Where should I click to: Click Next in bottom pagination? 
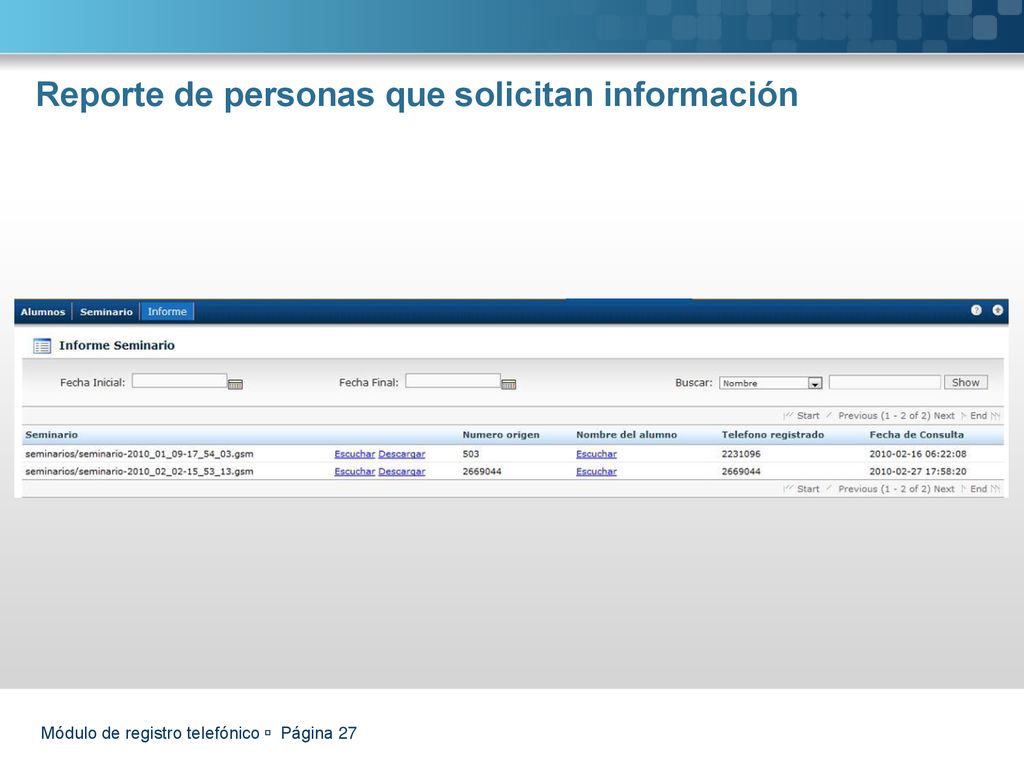[944, 488]
